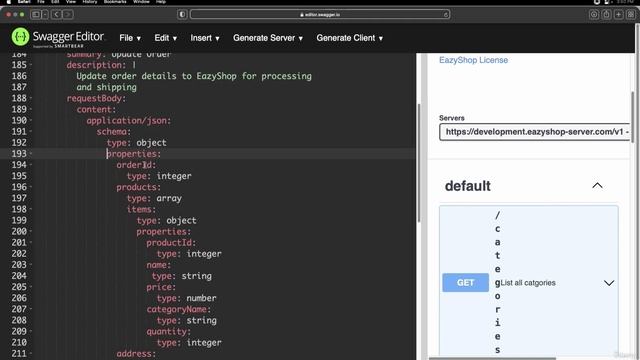640x360 pixels.
Task: Open the Insert menu
Action: [205, 38]
